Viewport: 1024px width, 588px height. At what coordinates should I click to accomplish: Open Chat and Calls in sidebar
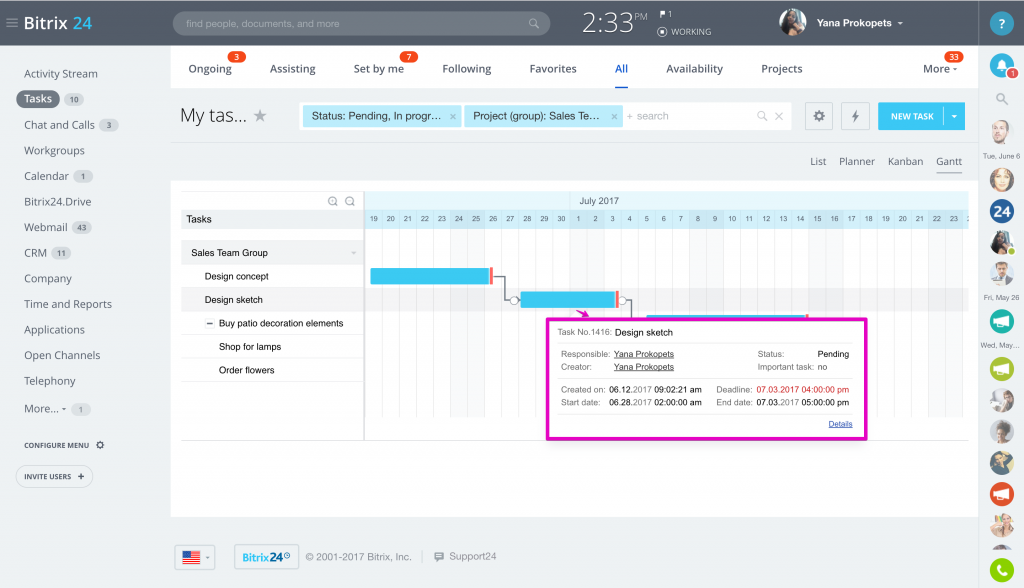point(59,125)
